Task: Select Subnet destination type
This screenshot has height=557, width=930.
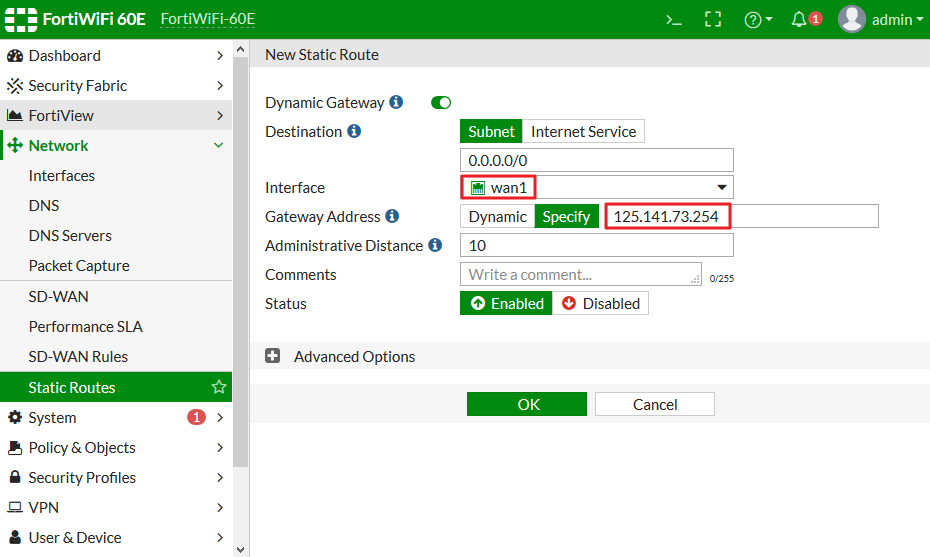Action: [x=491, y=131]
